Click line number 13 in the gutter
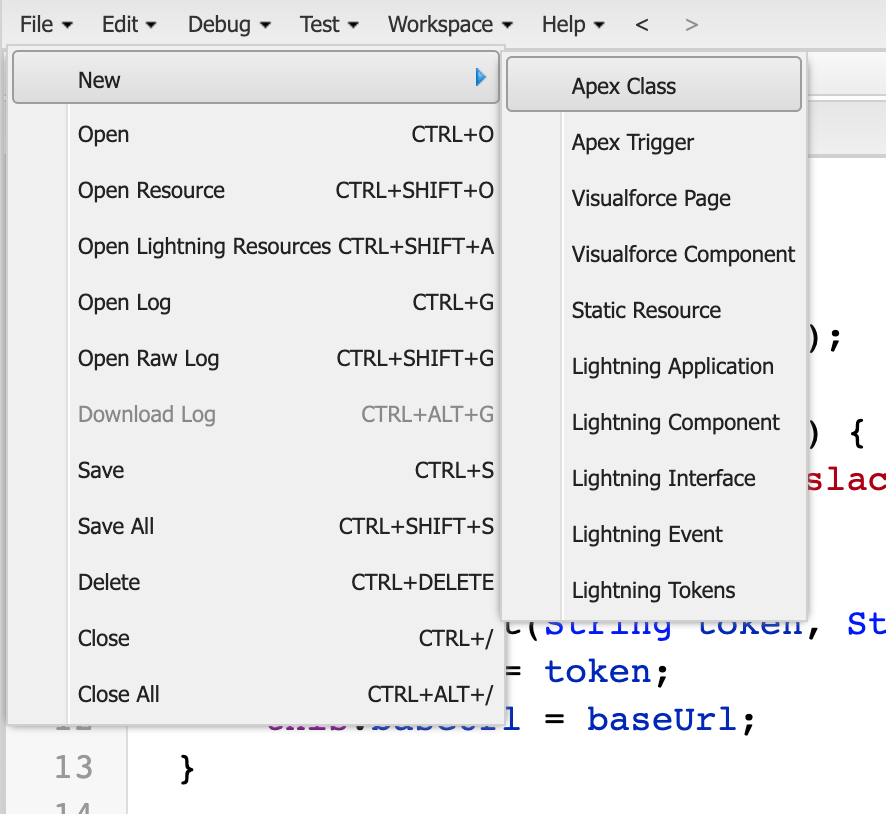Screen dimensions: 886x814 coord(73,767)
